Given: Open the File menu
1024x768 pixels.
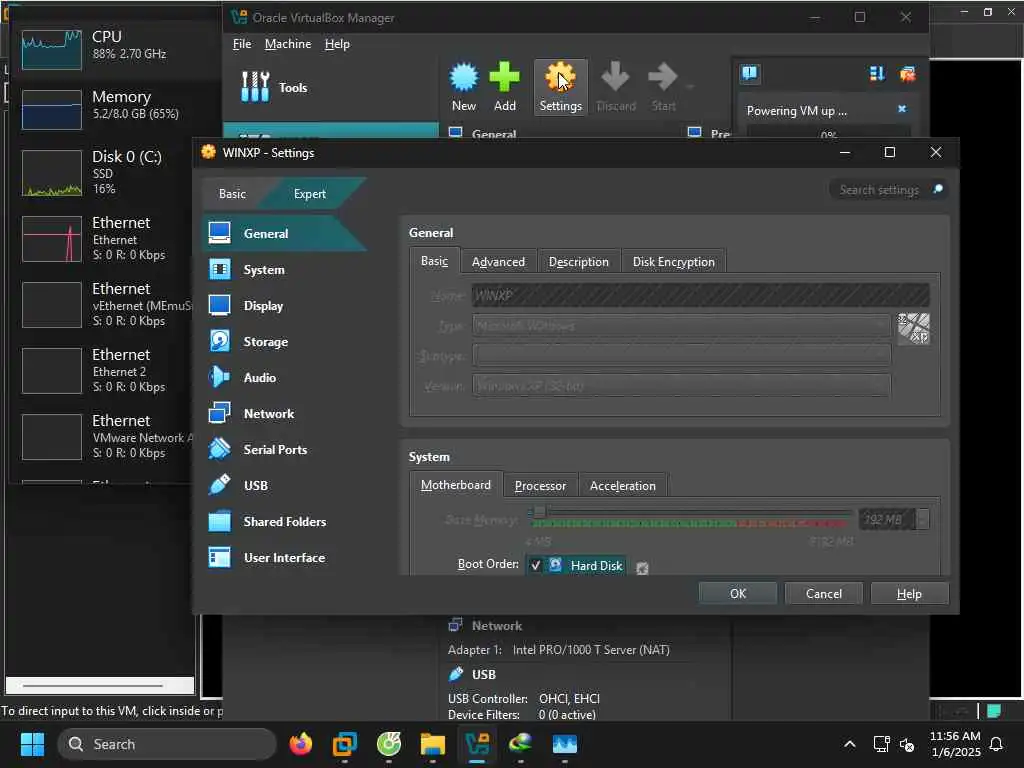Looking at the screenshot, I should tap(242, 44).
